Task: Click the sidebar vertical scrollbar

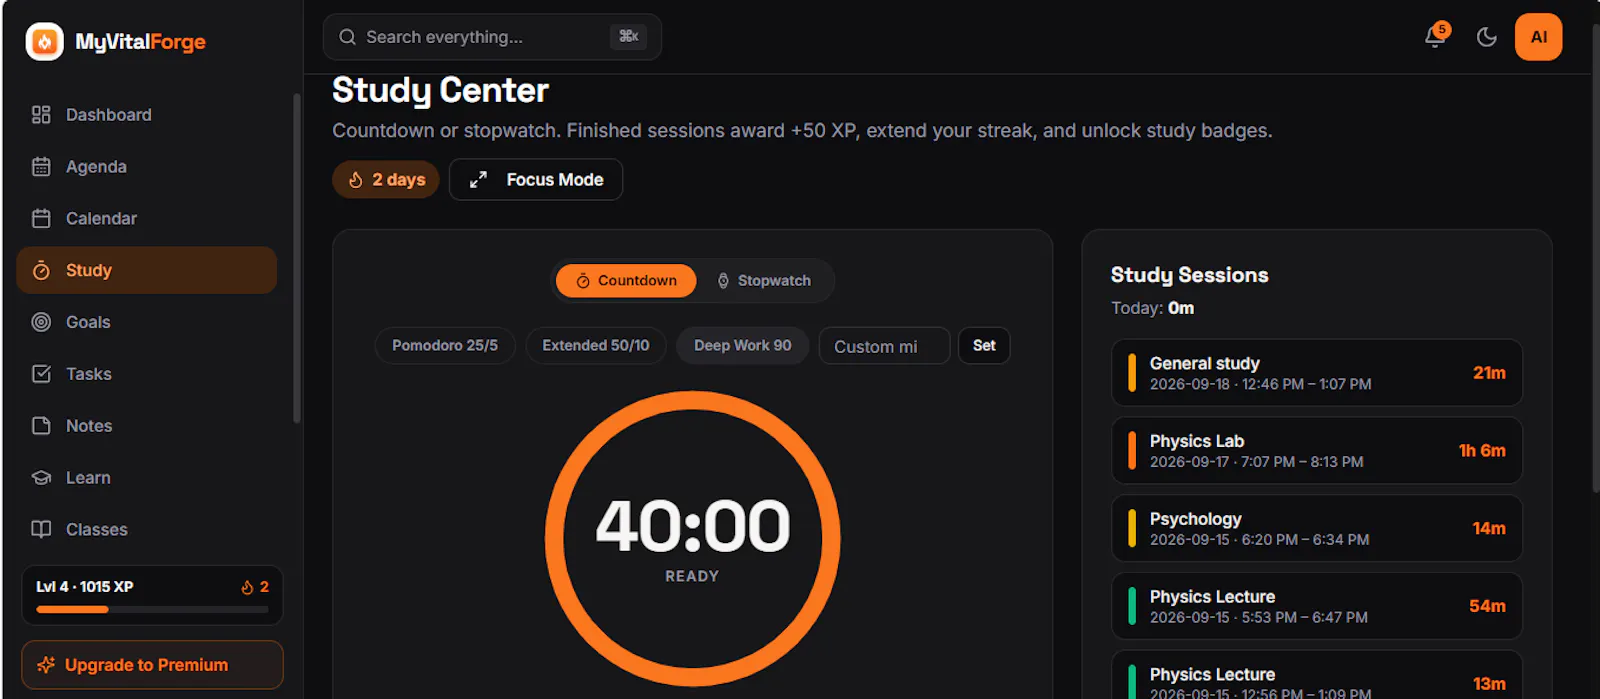Action: (x=296, y=258)
